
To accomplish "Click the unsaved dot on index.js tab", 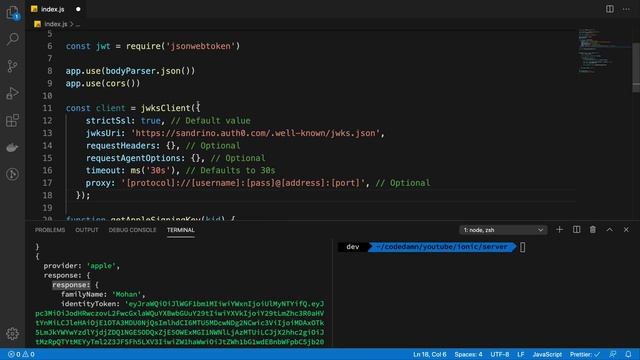I will 78,9.
